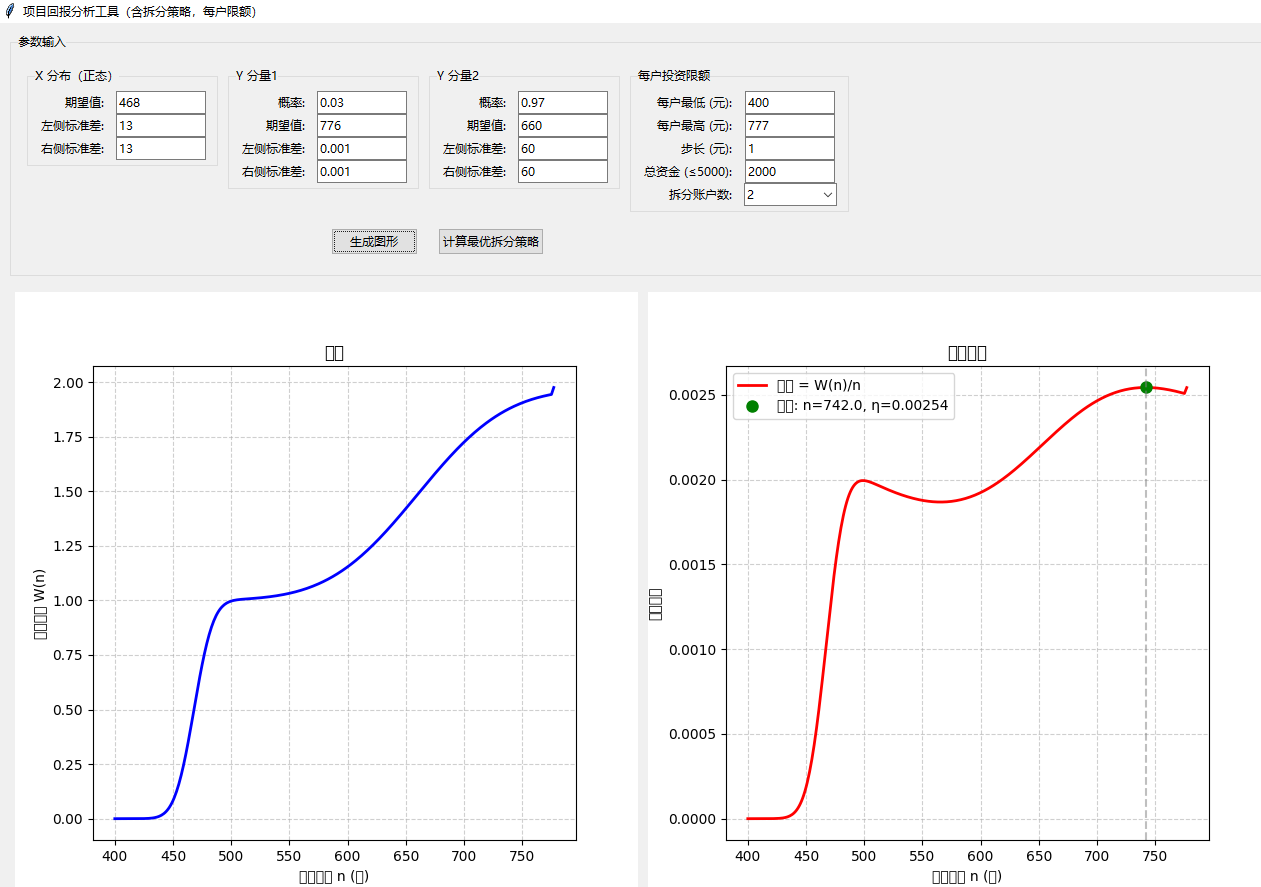The height and width of the screenshot is (887, 1261).
Task: Click the 每户最高 (元) field 777
Action: click(x=789, y=126)
